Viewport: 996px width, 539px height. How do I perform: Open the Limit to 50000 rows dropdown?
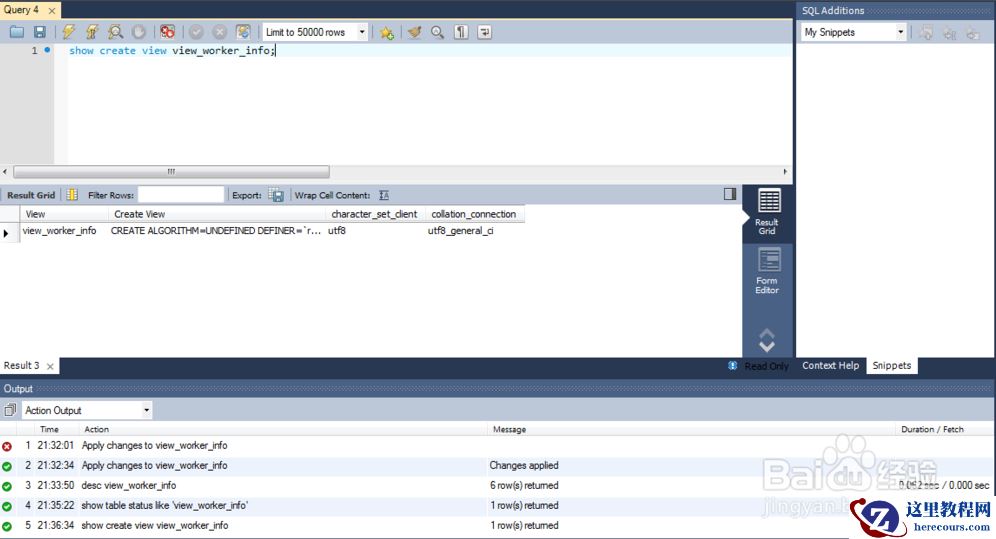coord(362,32)
